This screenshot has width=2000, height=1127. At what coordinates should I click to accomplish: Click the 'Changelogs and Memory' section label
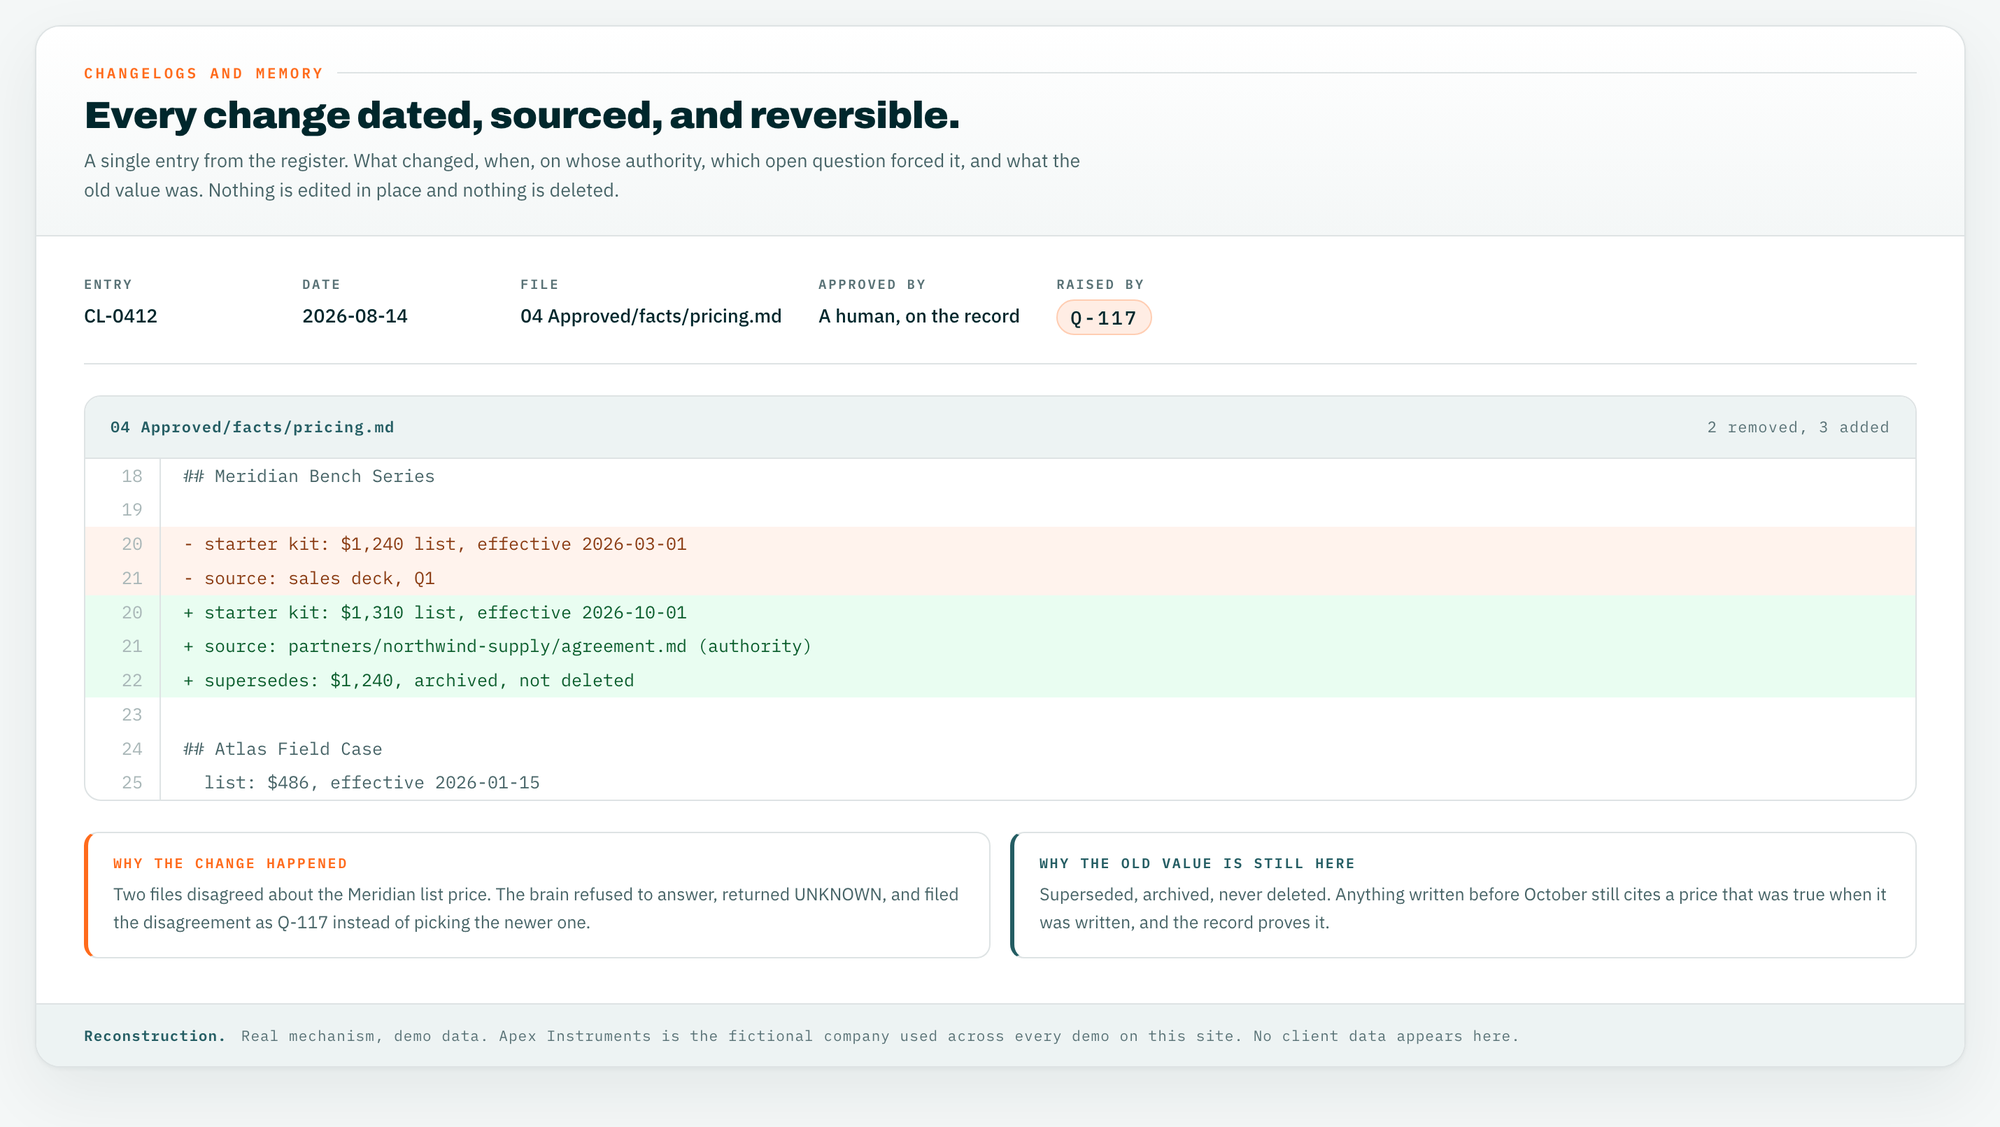pos(204,73)
